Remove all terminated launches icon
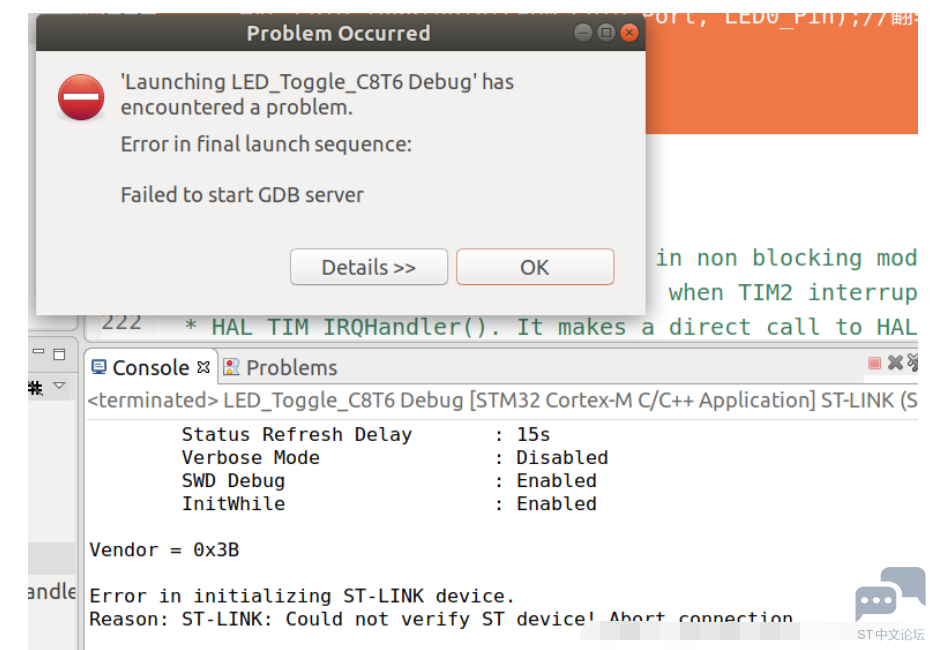934x650 pixels. [x=913, y=362]
